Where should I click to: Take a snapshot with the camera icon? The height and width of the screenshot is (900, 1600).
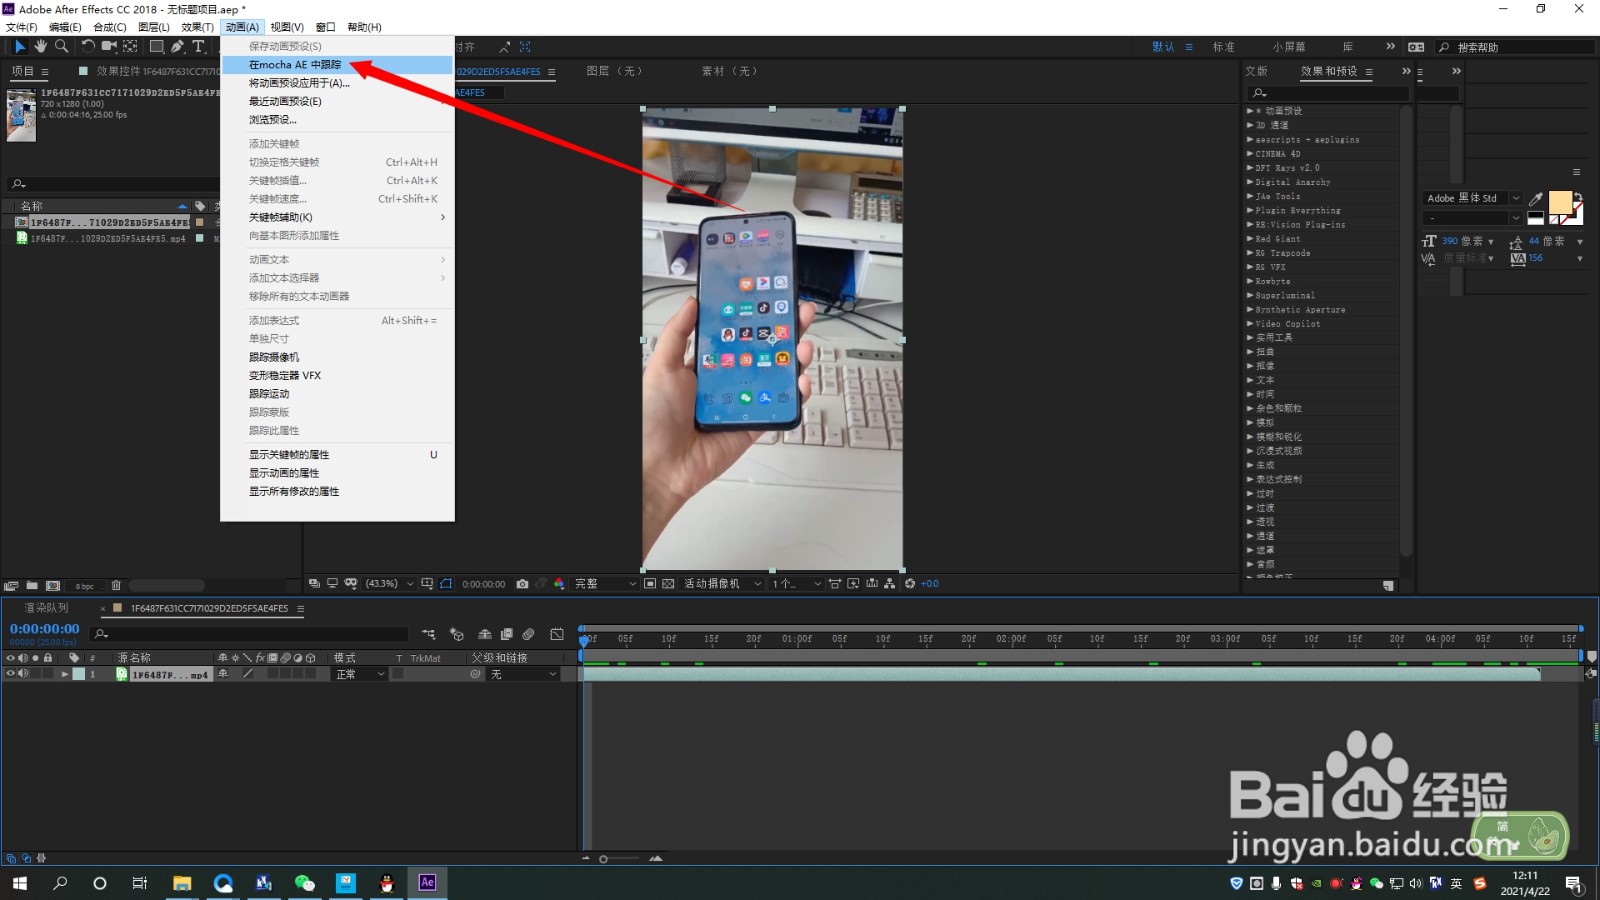point(522,584)
